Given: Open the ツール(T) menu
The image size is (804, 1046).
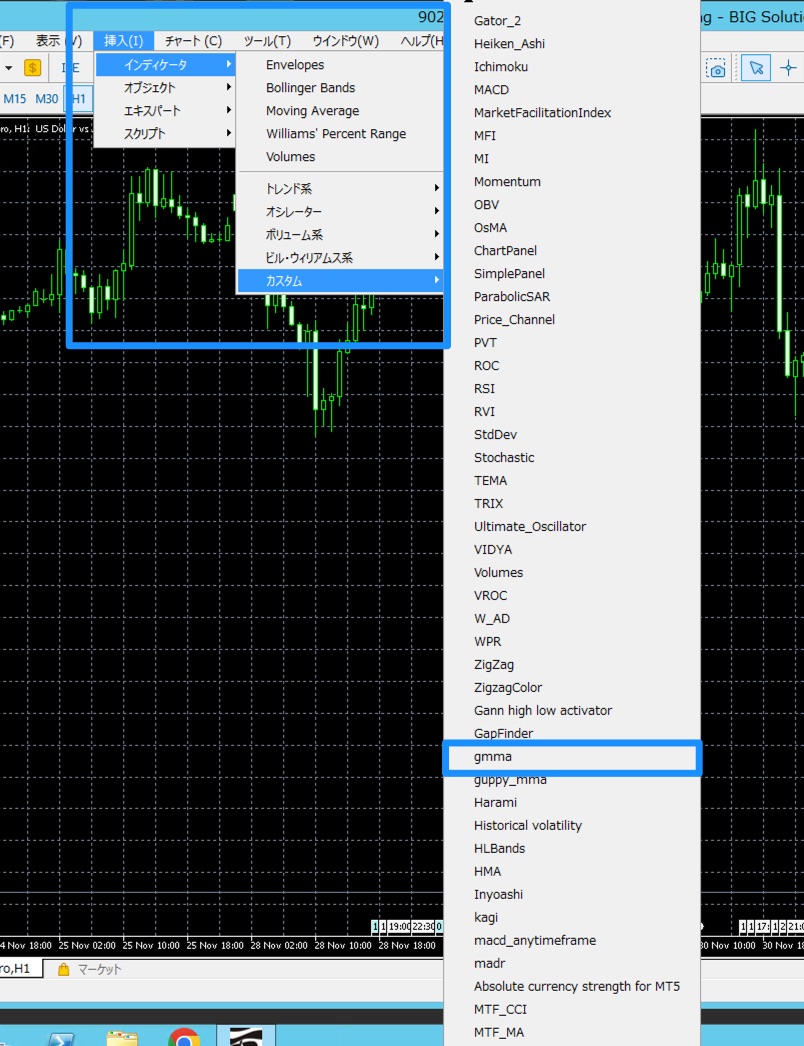Looking at the screenshot, I should click(267, 41).
